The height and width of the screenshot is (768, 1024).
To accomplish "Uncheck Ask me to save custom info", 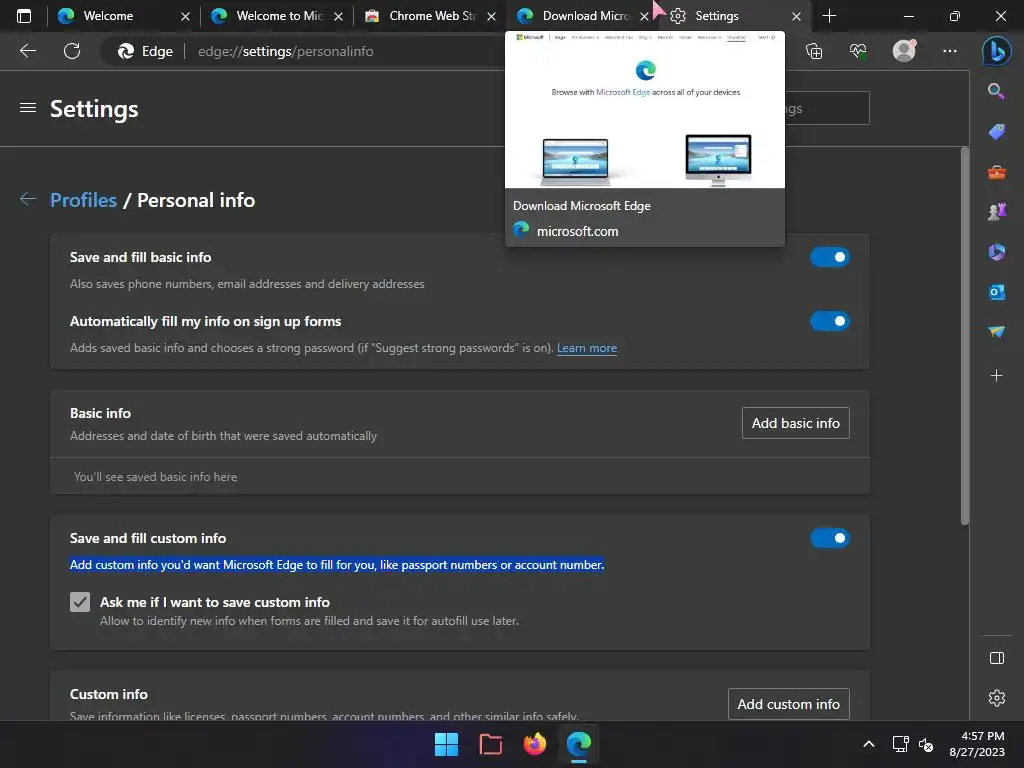I will 80,601.
